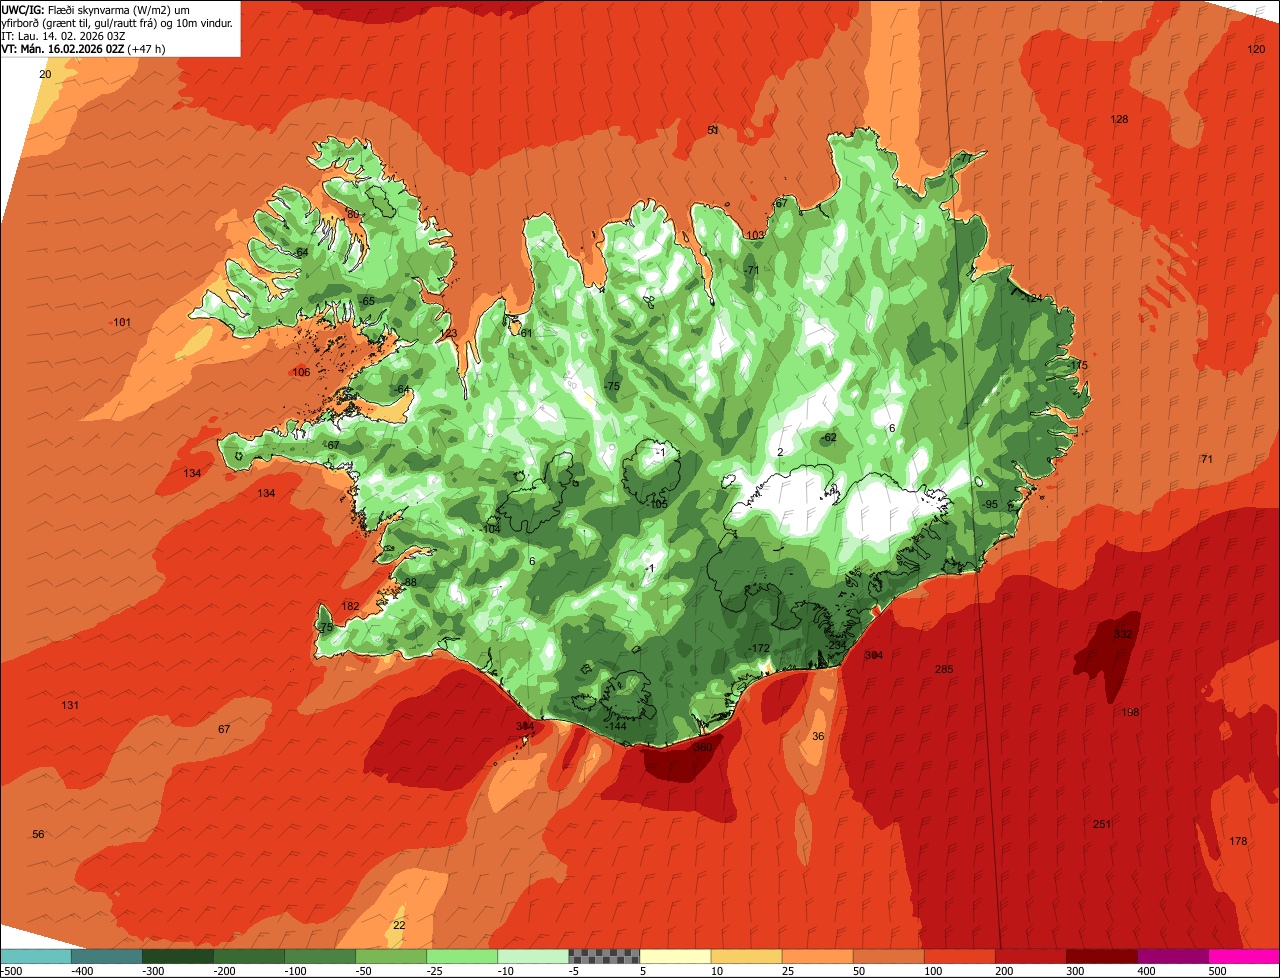Select the pale yellow 5 to 10 swatch
Screen dimensions: 1280x978
pos(675,956)
